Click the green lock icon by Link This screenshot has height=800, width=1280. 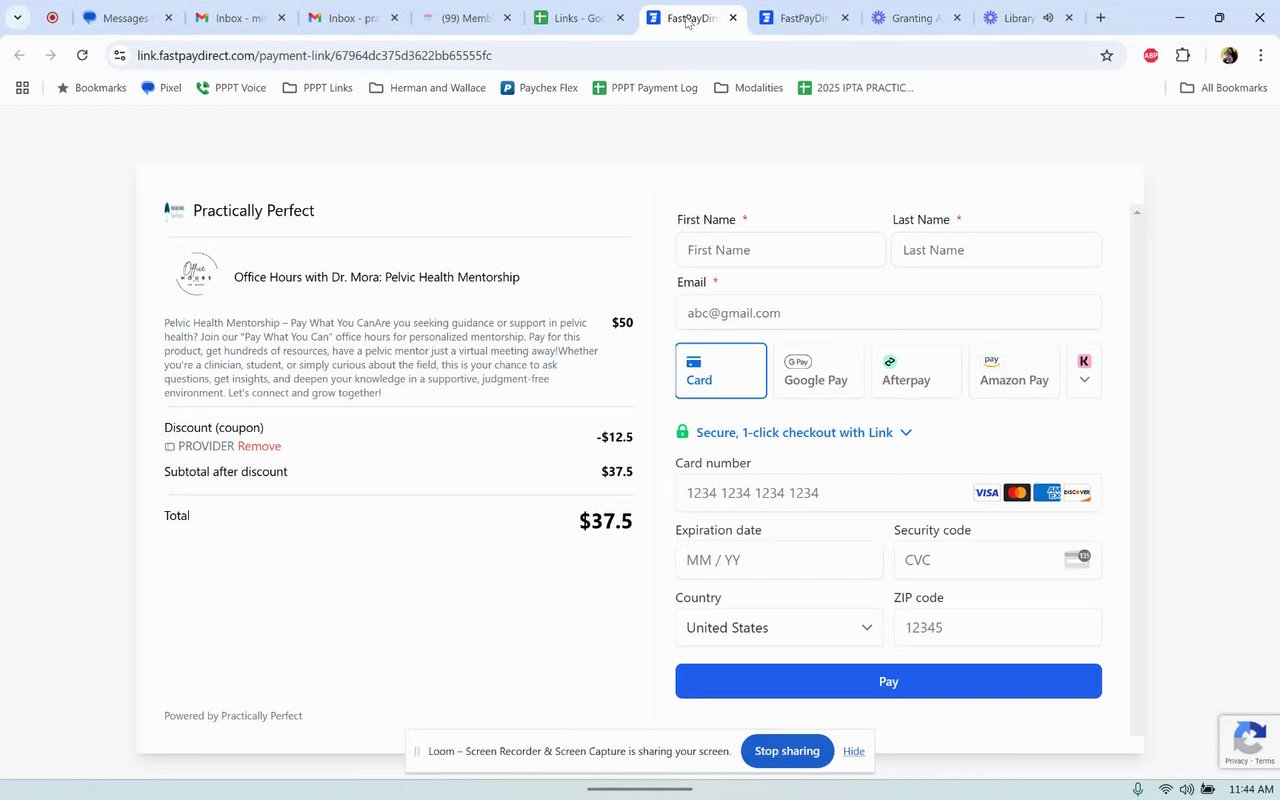point(682,431)
